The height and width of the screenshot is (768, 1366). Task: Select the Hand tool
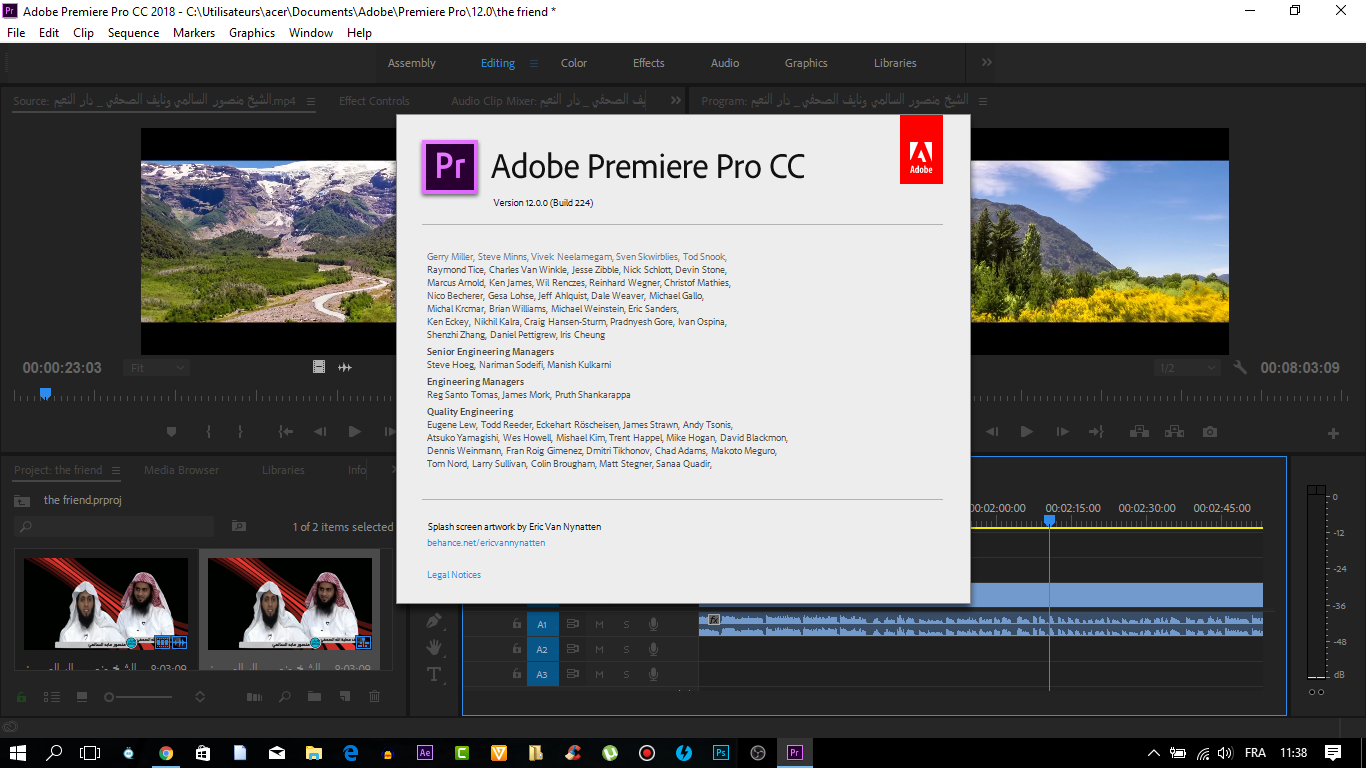point(434,648)
